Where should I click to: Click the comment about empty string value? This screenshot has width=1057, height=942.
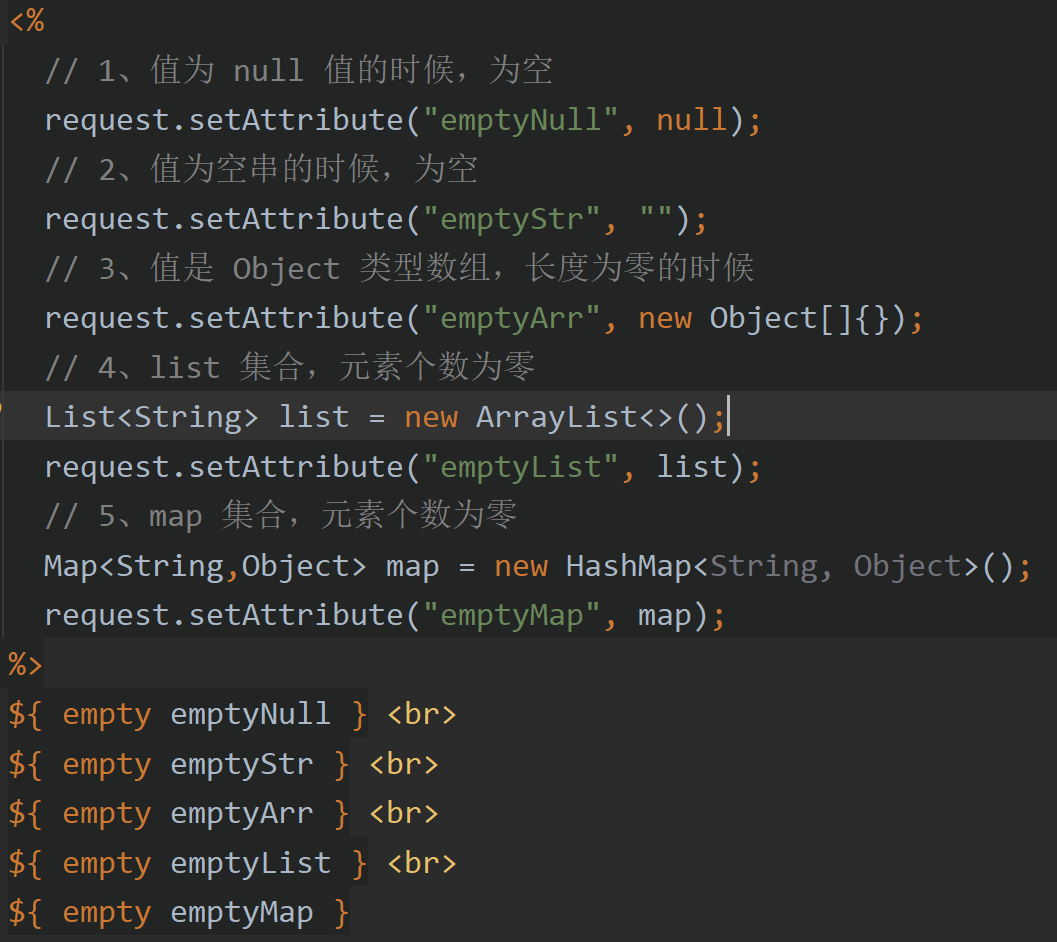[x=262, y=169]
